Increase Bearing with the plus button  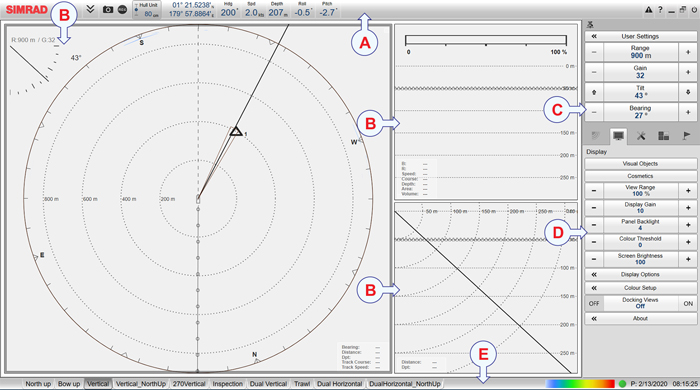[x=688, y=112]
